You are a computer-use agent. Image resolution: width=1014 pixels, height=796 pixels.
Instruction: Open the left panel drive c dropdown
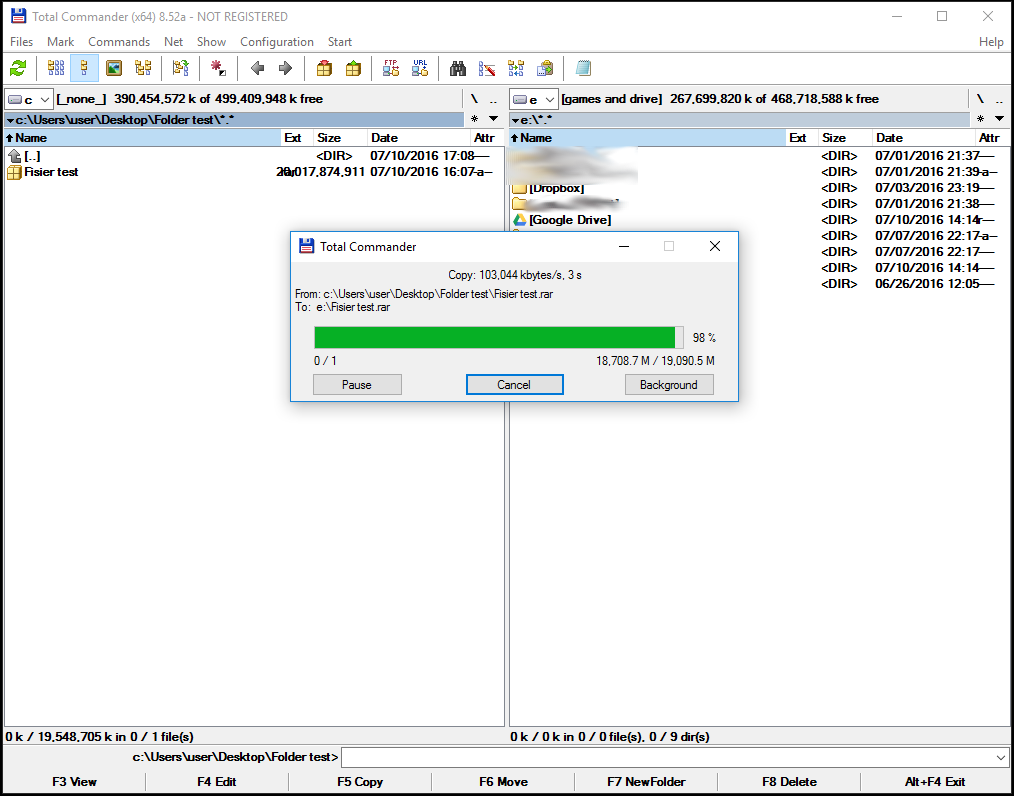[x=28, y=99]
